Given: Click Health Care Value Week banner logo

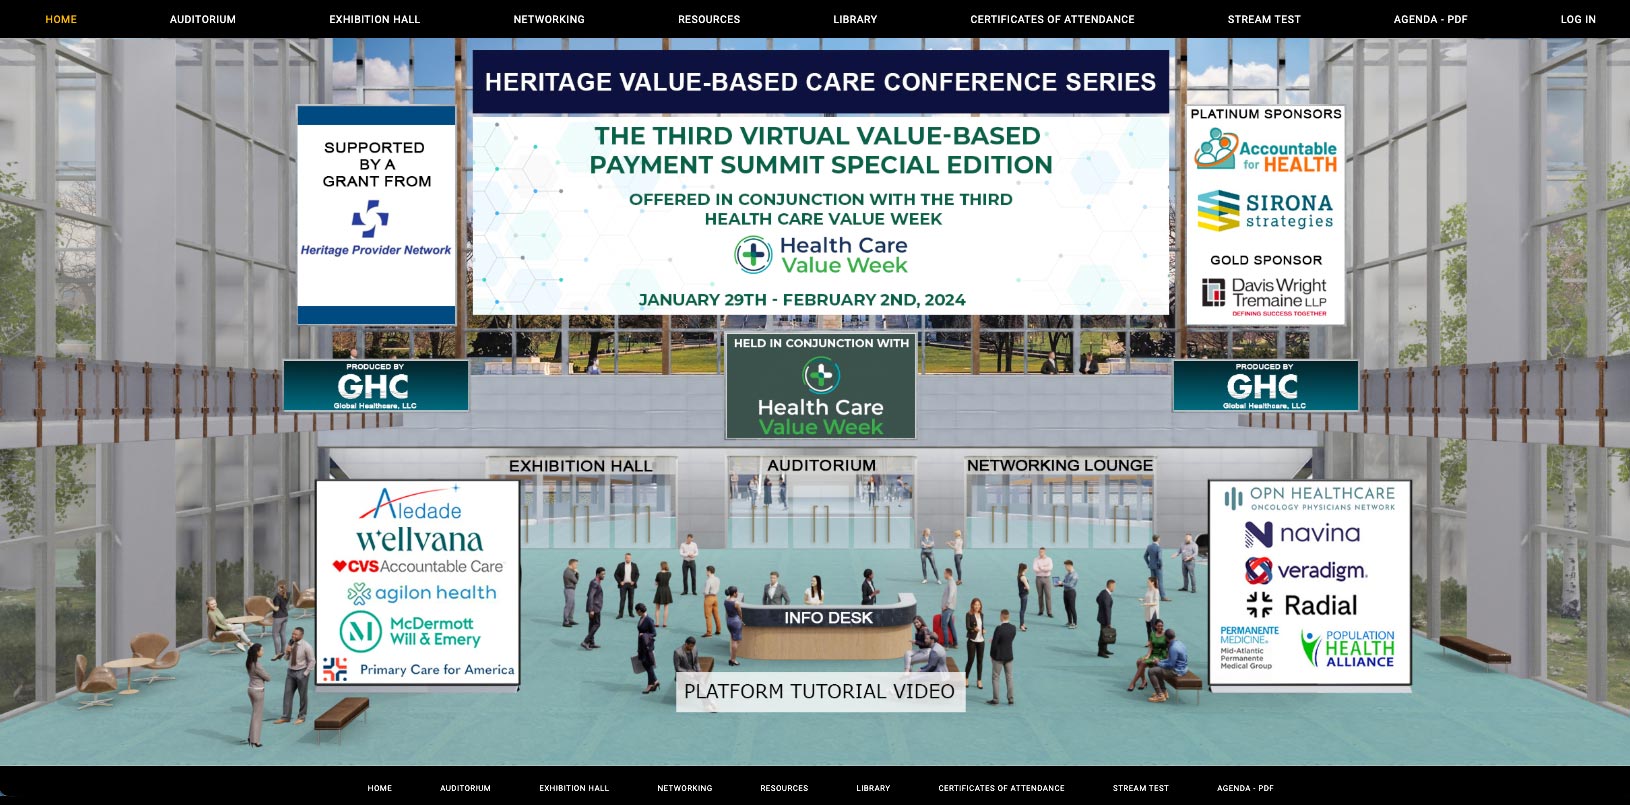Looking at the screenshot, I should pos(821,255).
